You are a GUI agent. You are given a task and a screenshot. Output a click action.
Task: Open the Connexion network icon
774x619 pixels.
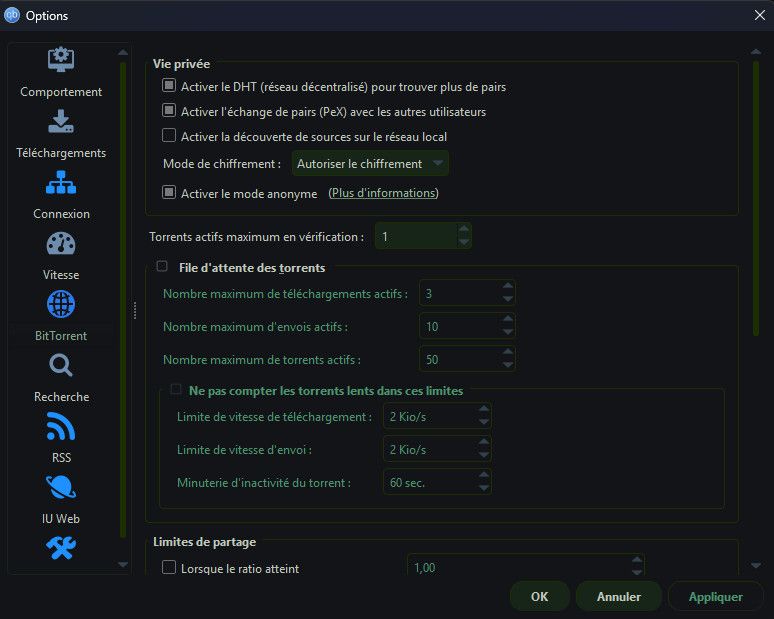pyautogui.click(x=61, y=182)
